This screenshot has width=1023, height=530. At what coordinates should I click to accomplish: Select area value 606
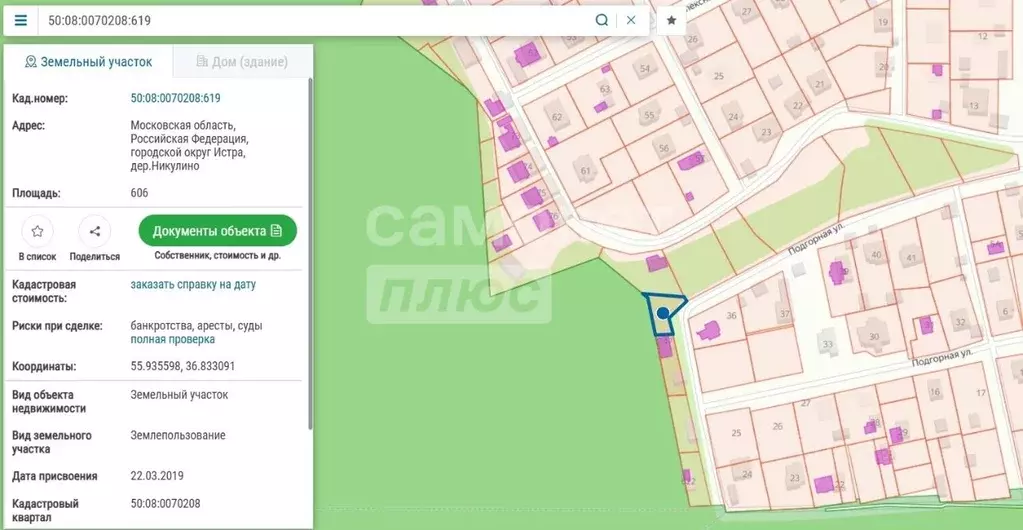point(140,193)
